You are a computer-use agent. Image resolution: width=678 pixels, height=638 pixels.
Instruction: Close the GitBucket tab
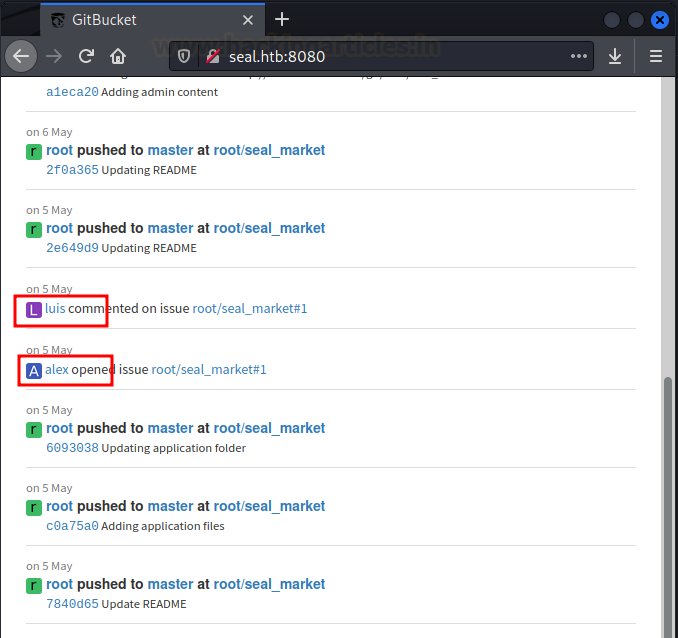click(248, 20)
